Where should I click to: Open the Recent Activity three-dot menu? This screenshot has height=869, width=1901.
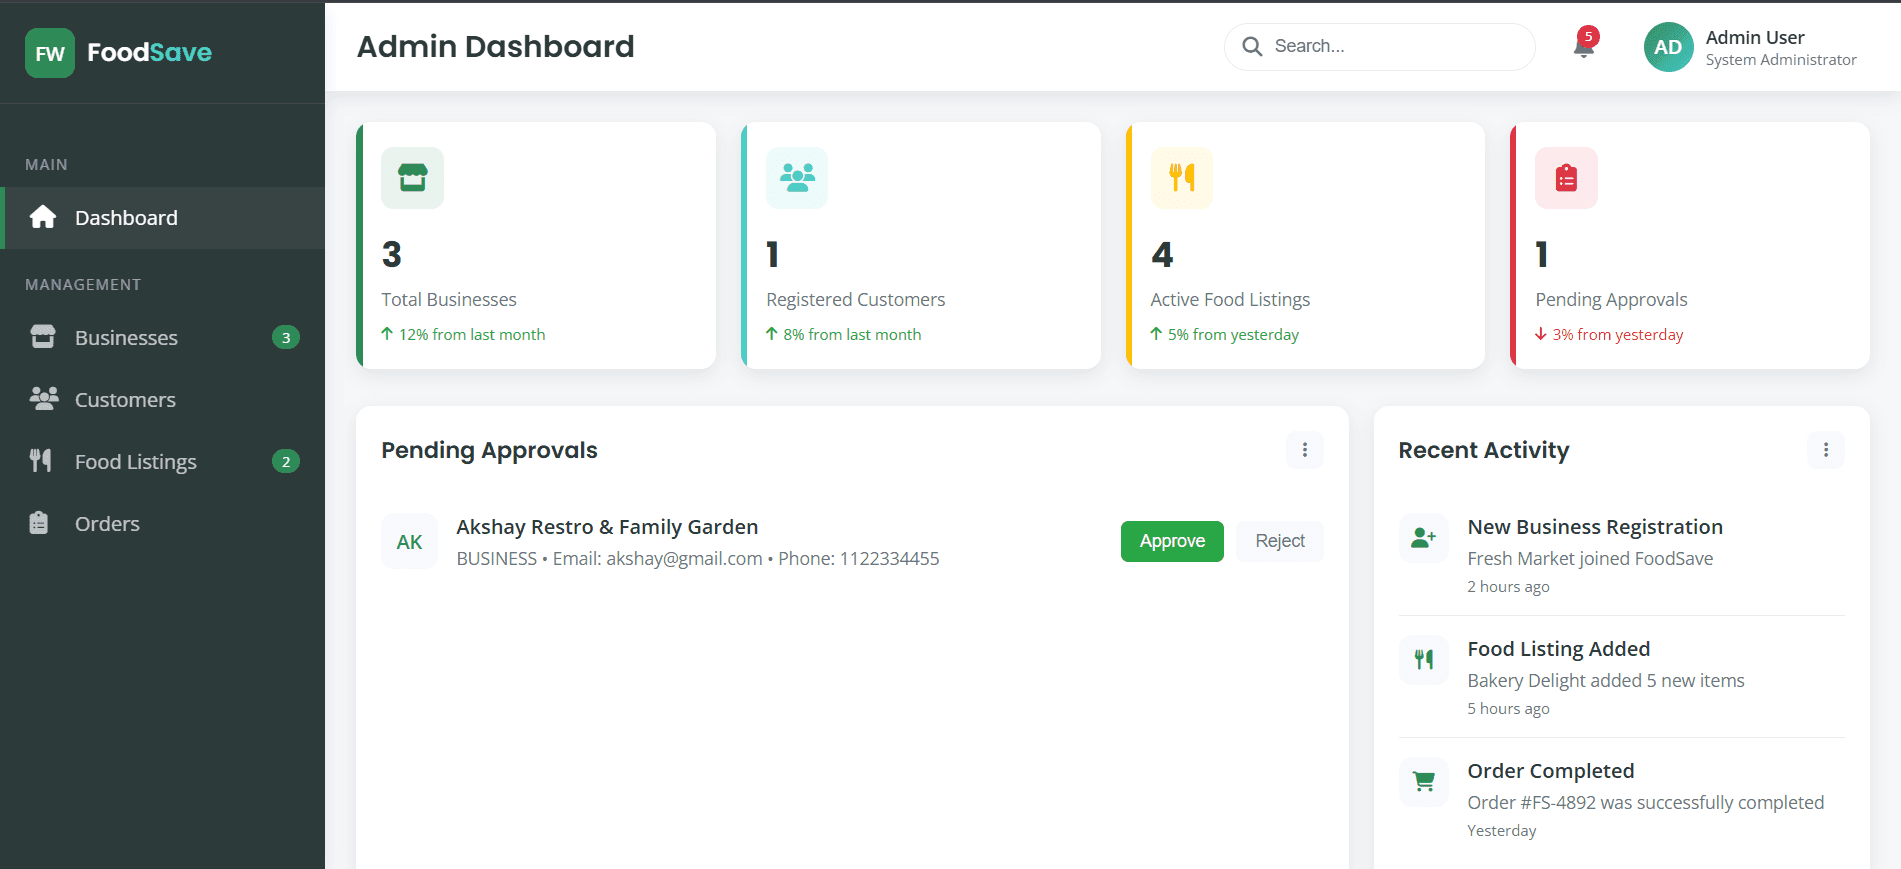tap(1826, 450)
